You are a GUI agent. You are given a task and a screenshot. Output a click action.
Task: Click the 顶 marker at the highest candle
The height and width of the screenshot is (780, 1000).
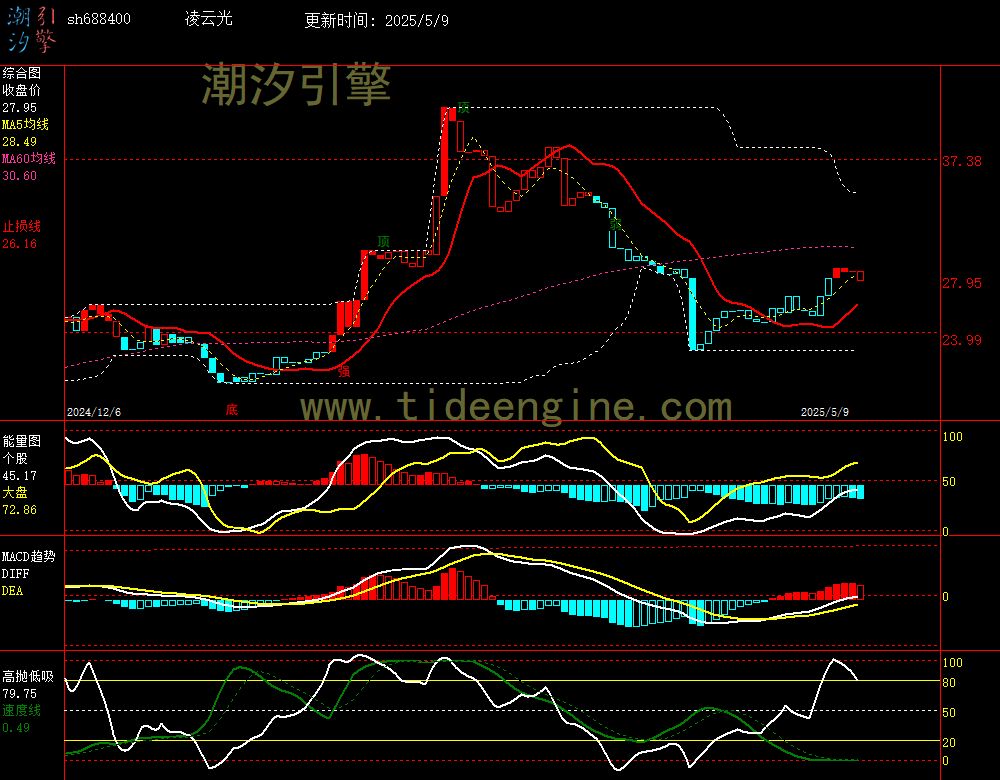(464, 107)
